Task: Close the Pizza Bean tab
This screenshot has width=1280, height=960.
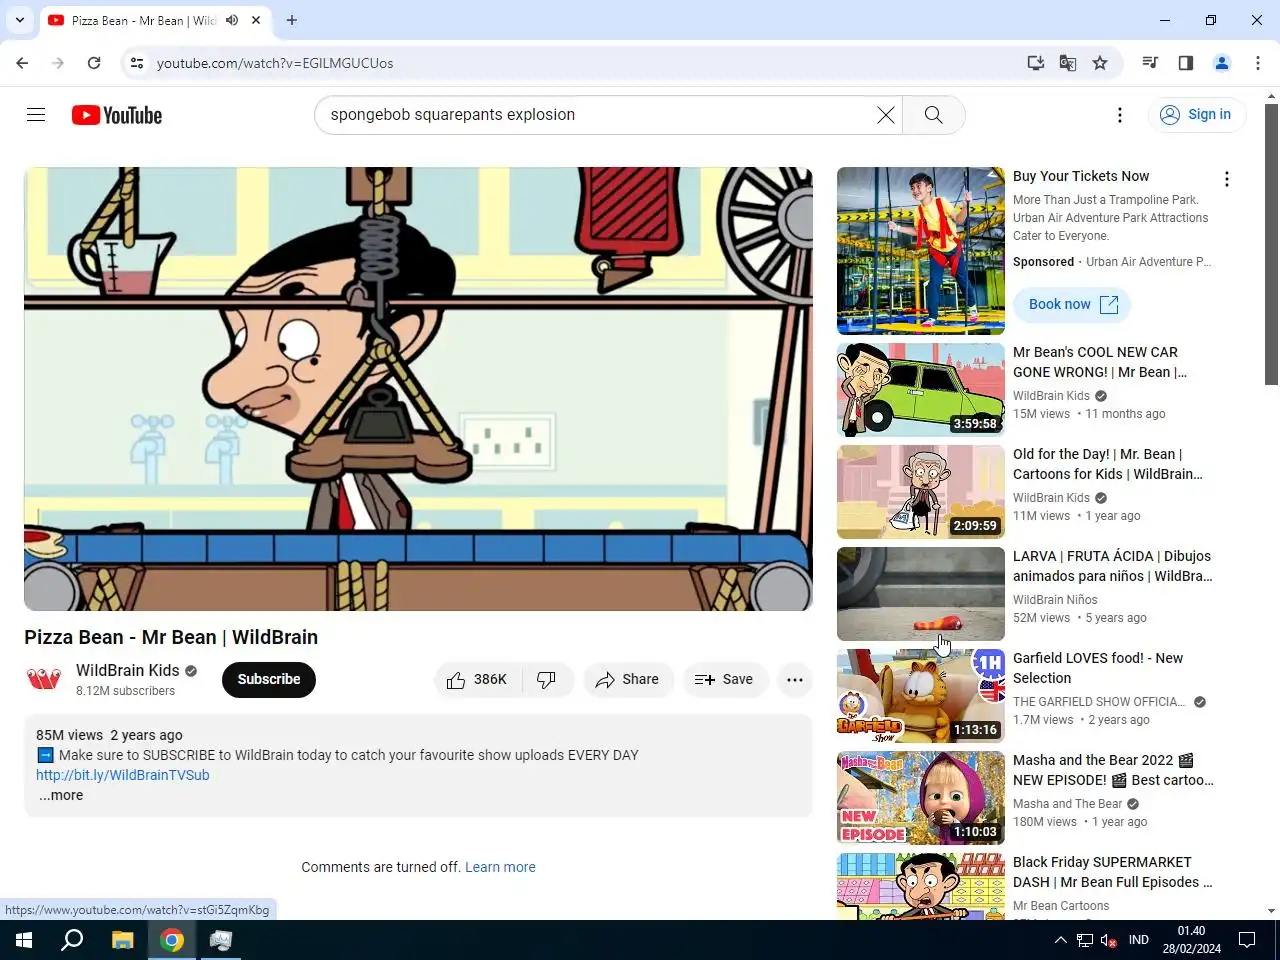Action: point(256,20)
